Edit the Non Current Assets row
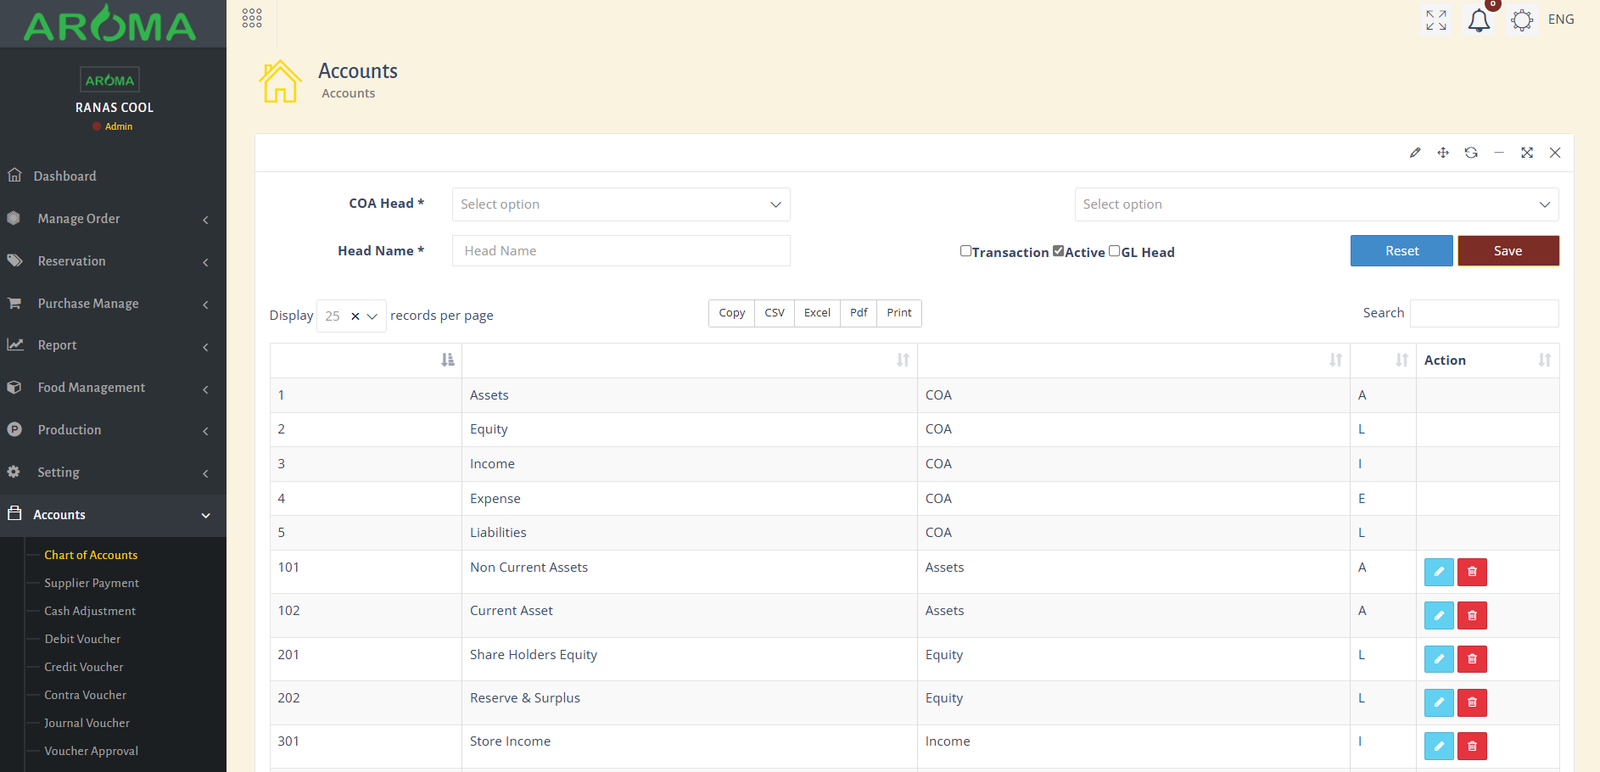 tap(1439, 572)
